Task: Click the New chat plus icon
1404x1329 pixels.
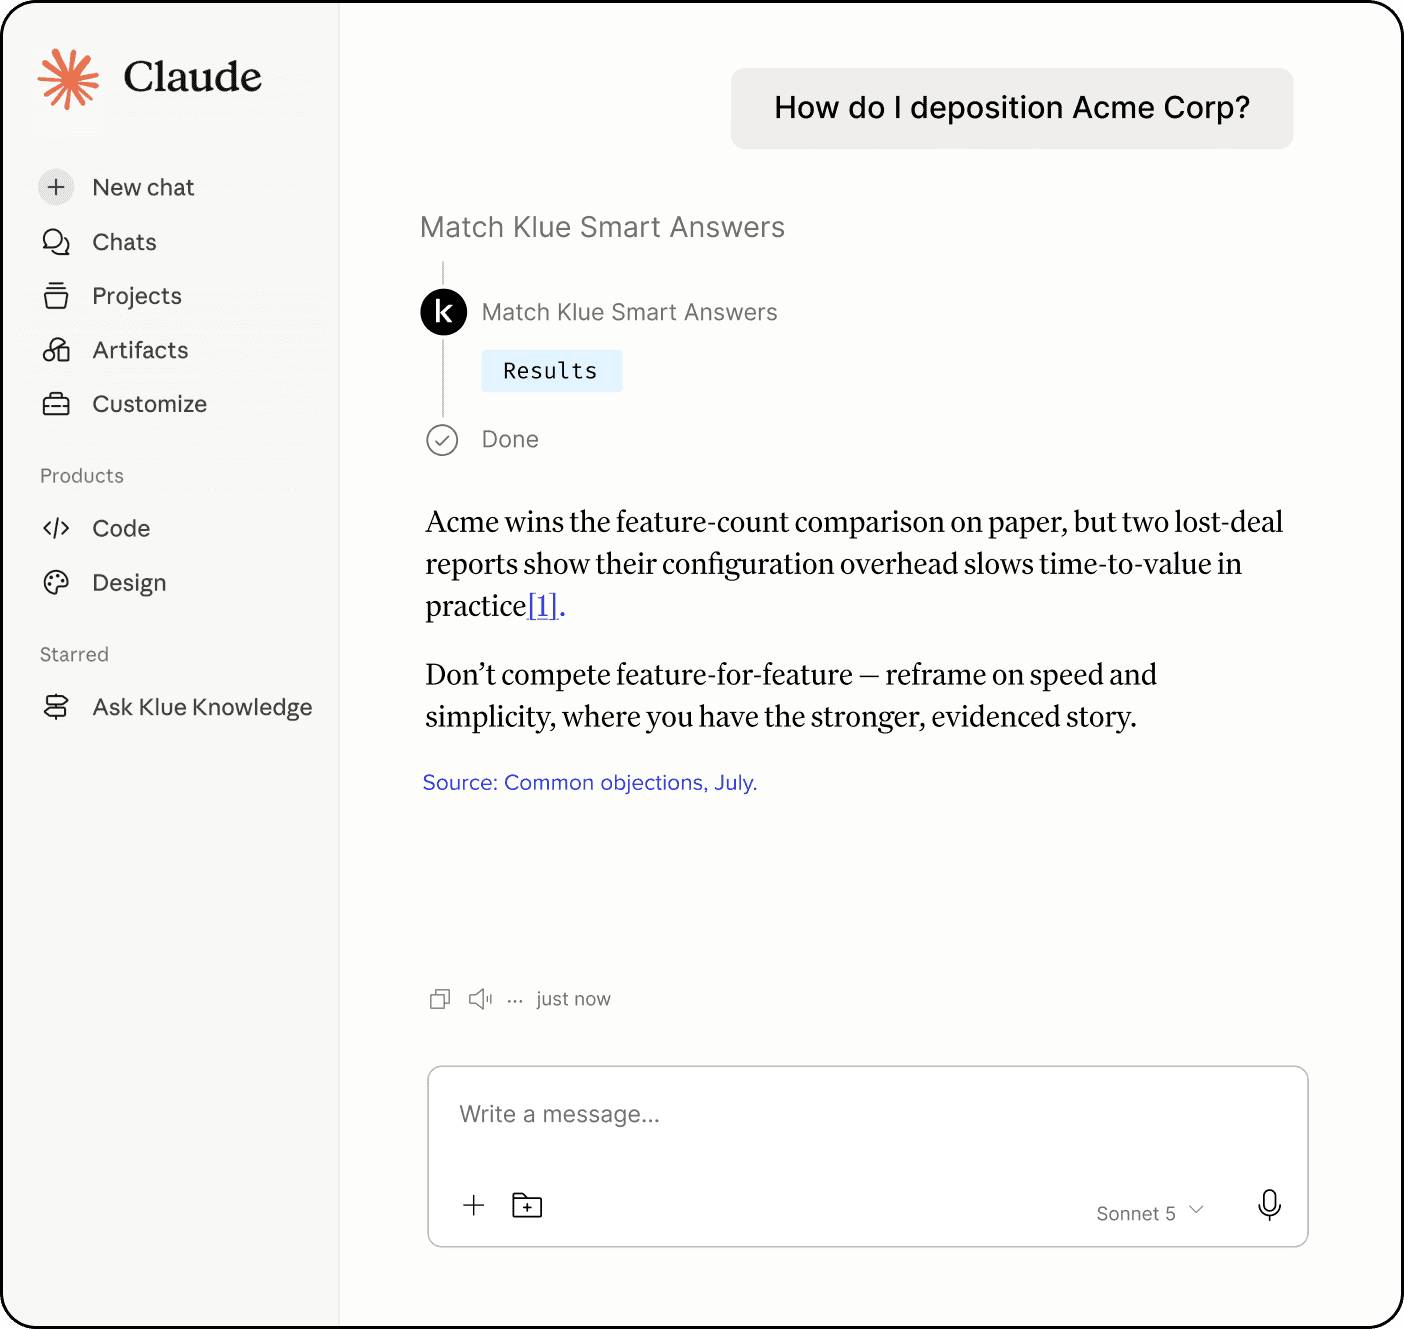Action: (56, 187)
